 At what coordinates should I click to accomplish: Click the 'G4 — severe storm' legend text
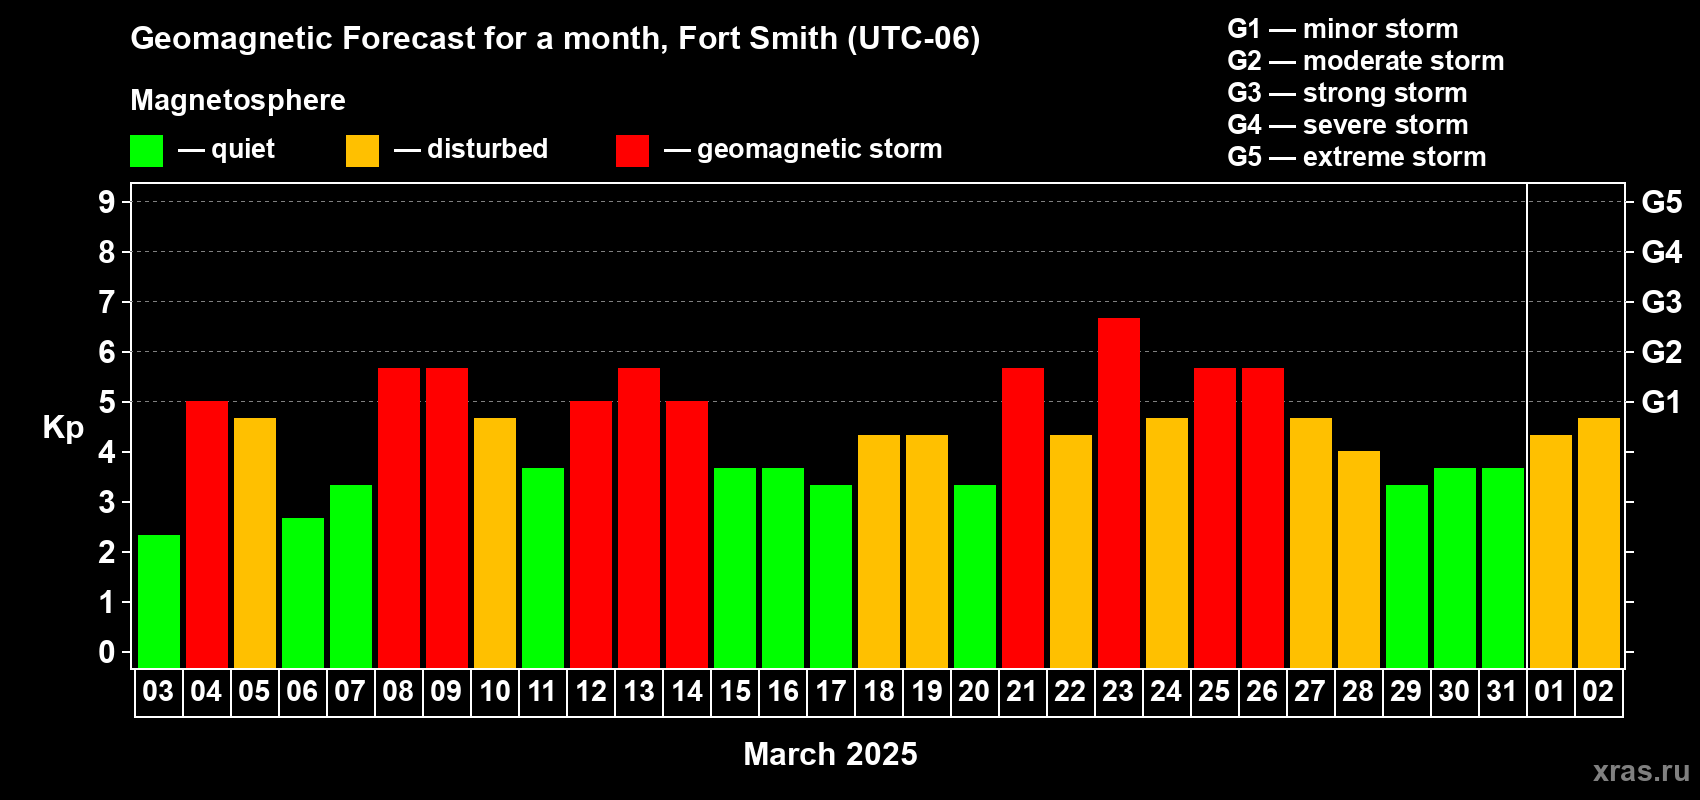pos(1348,125)
